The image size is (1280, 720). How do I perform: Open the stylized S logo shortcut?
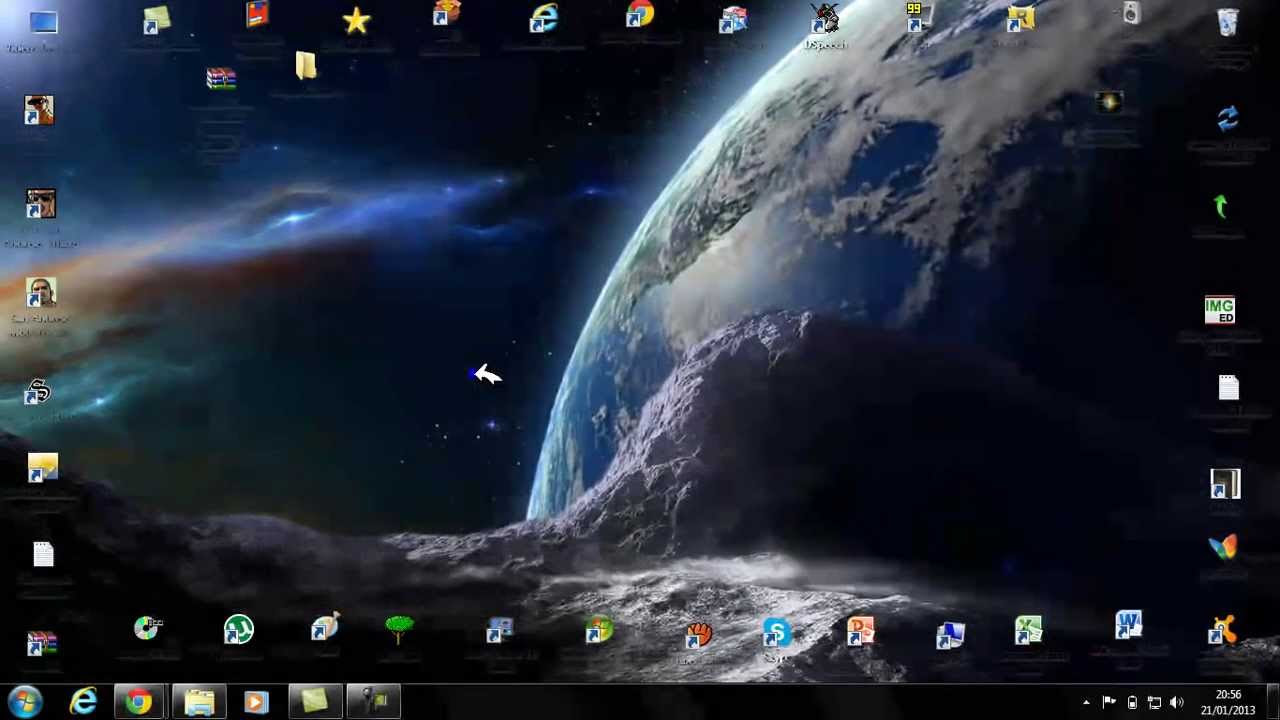point(37,392)
